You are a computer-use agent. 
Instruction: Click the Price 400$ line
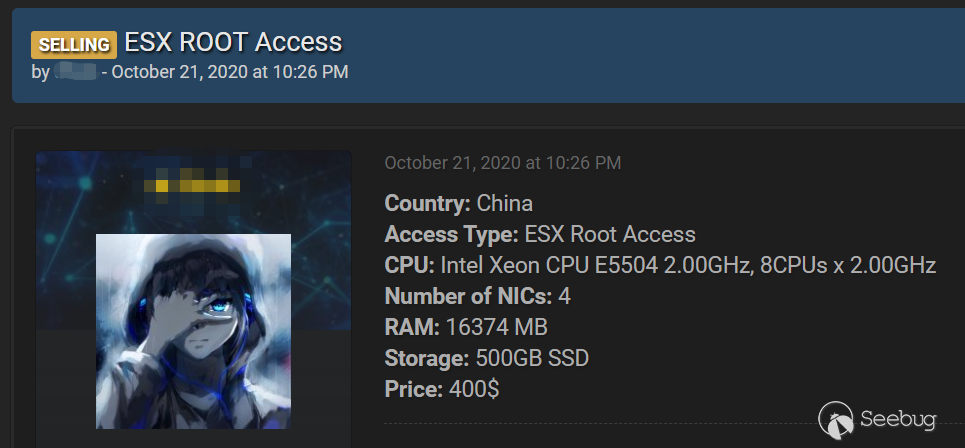pyautogui.click(x=441, y=389)
